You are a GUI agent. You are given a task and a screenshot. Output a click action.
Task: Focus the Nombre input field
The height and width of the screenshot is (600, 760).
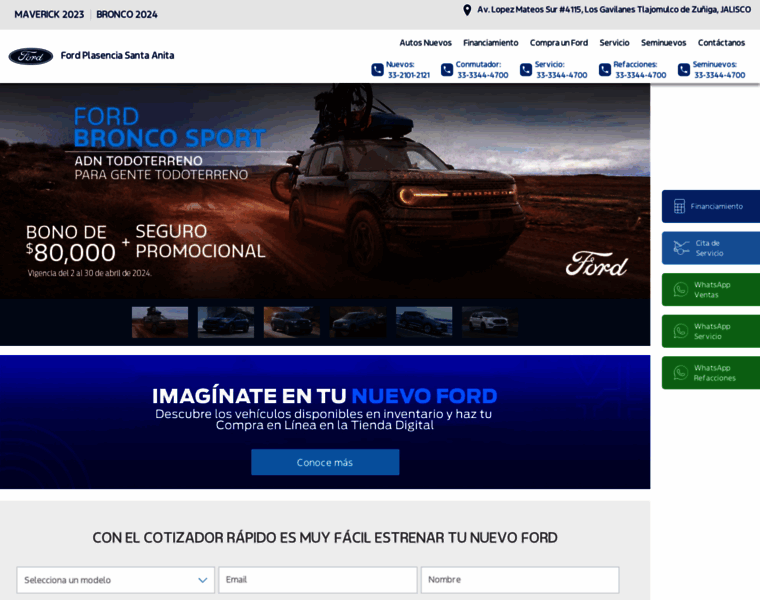[x=520, y=580]
